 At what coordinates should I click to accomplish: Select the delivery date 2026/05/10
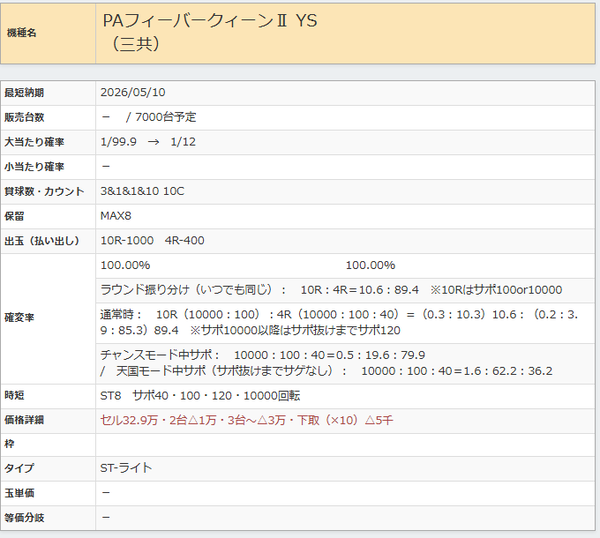[132, 92]
